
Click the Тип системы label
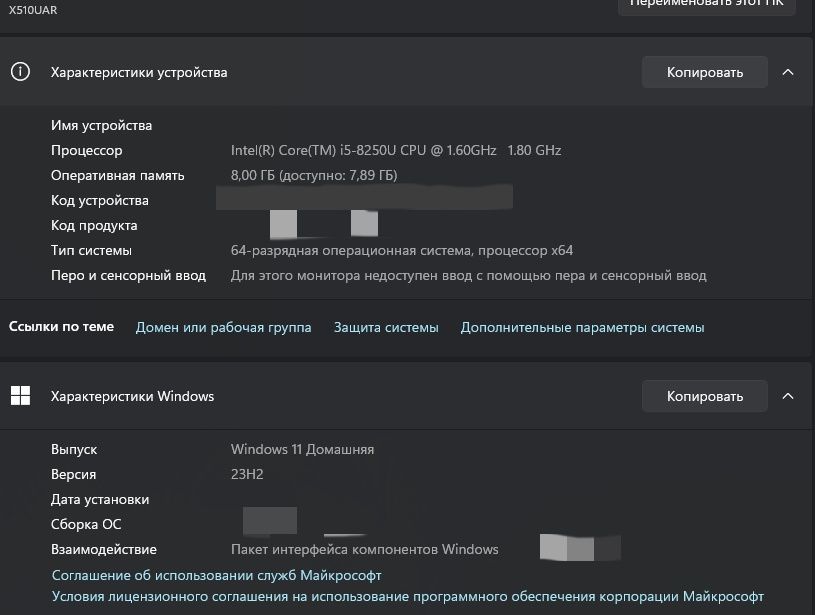(91, 251)
